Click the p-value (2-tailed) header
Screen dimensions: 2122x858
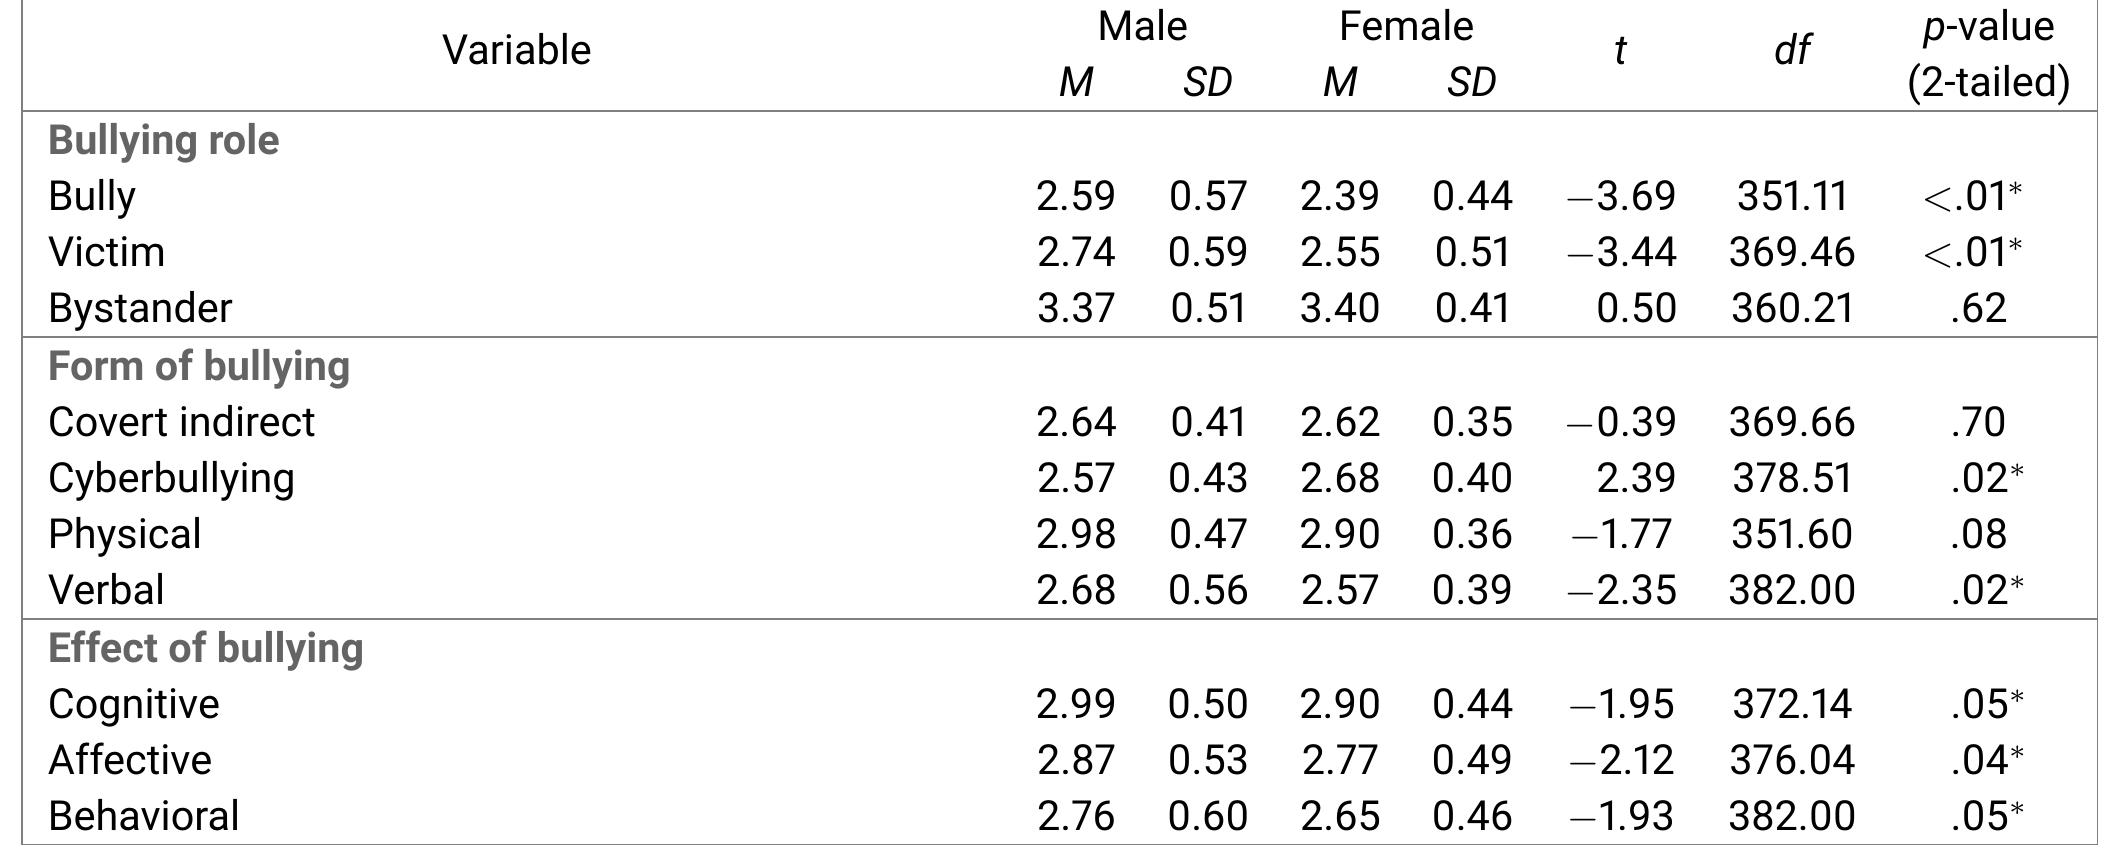[1988, 54]
